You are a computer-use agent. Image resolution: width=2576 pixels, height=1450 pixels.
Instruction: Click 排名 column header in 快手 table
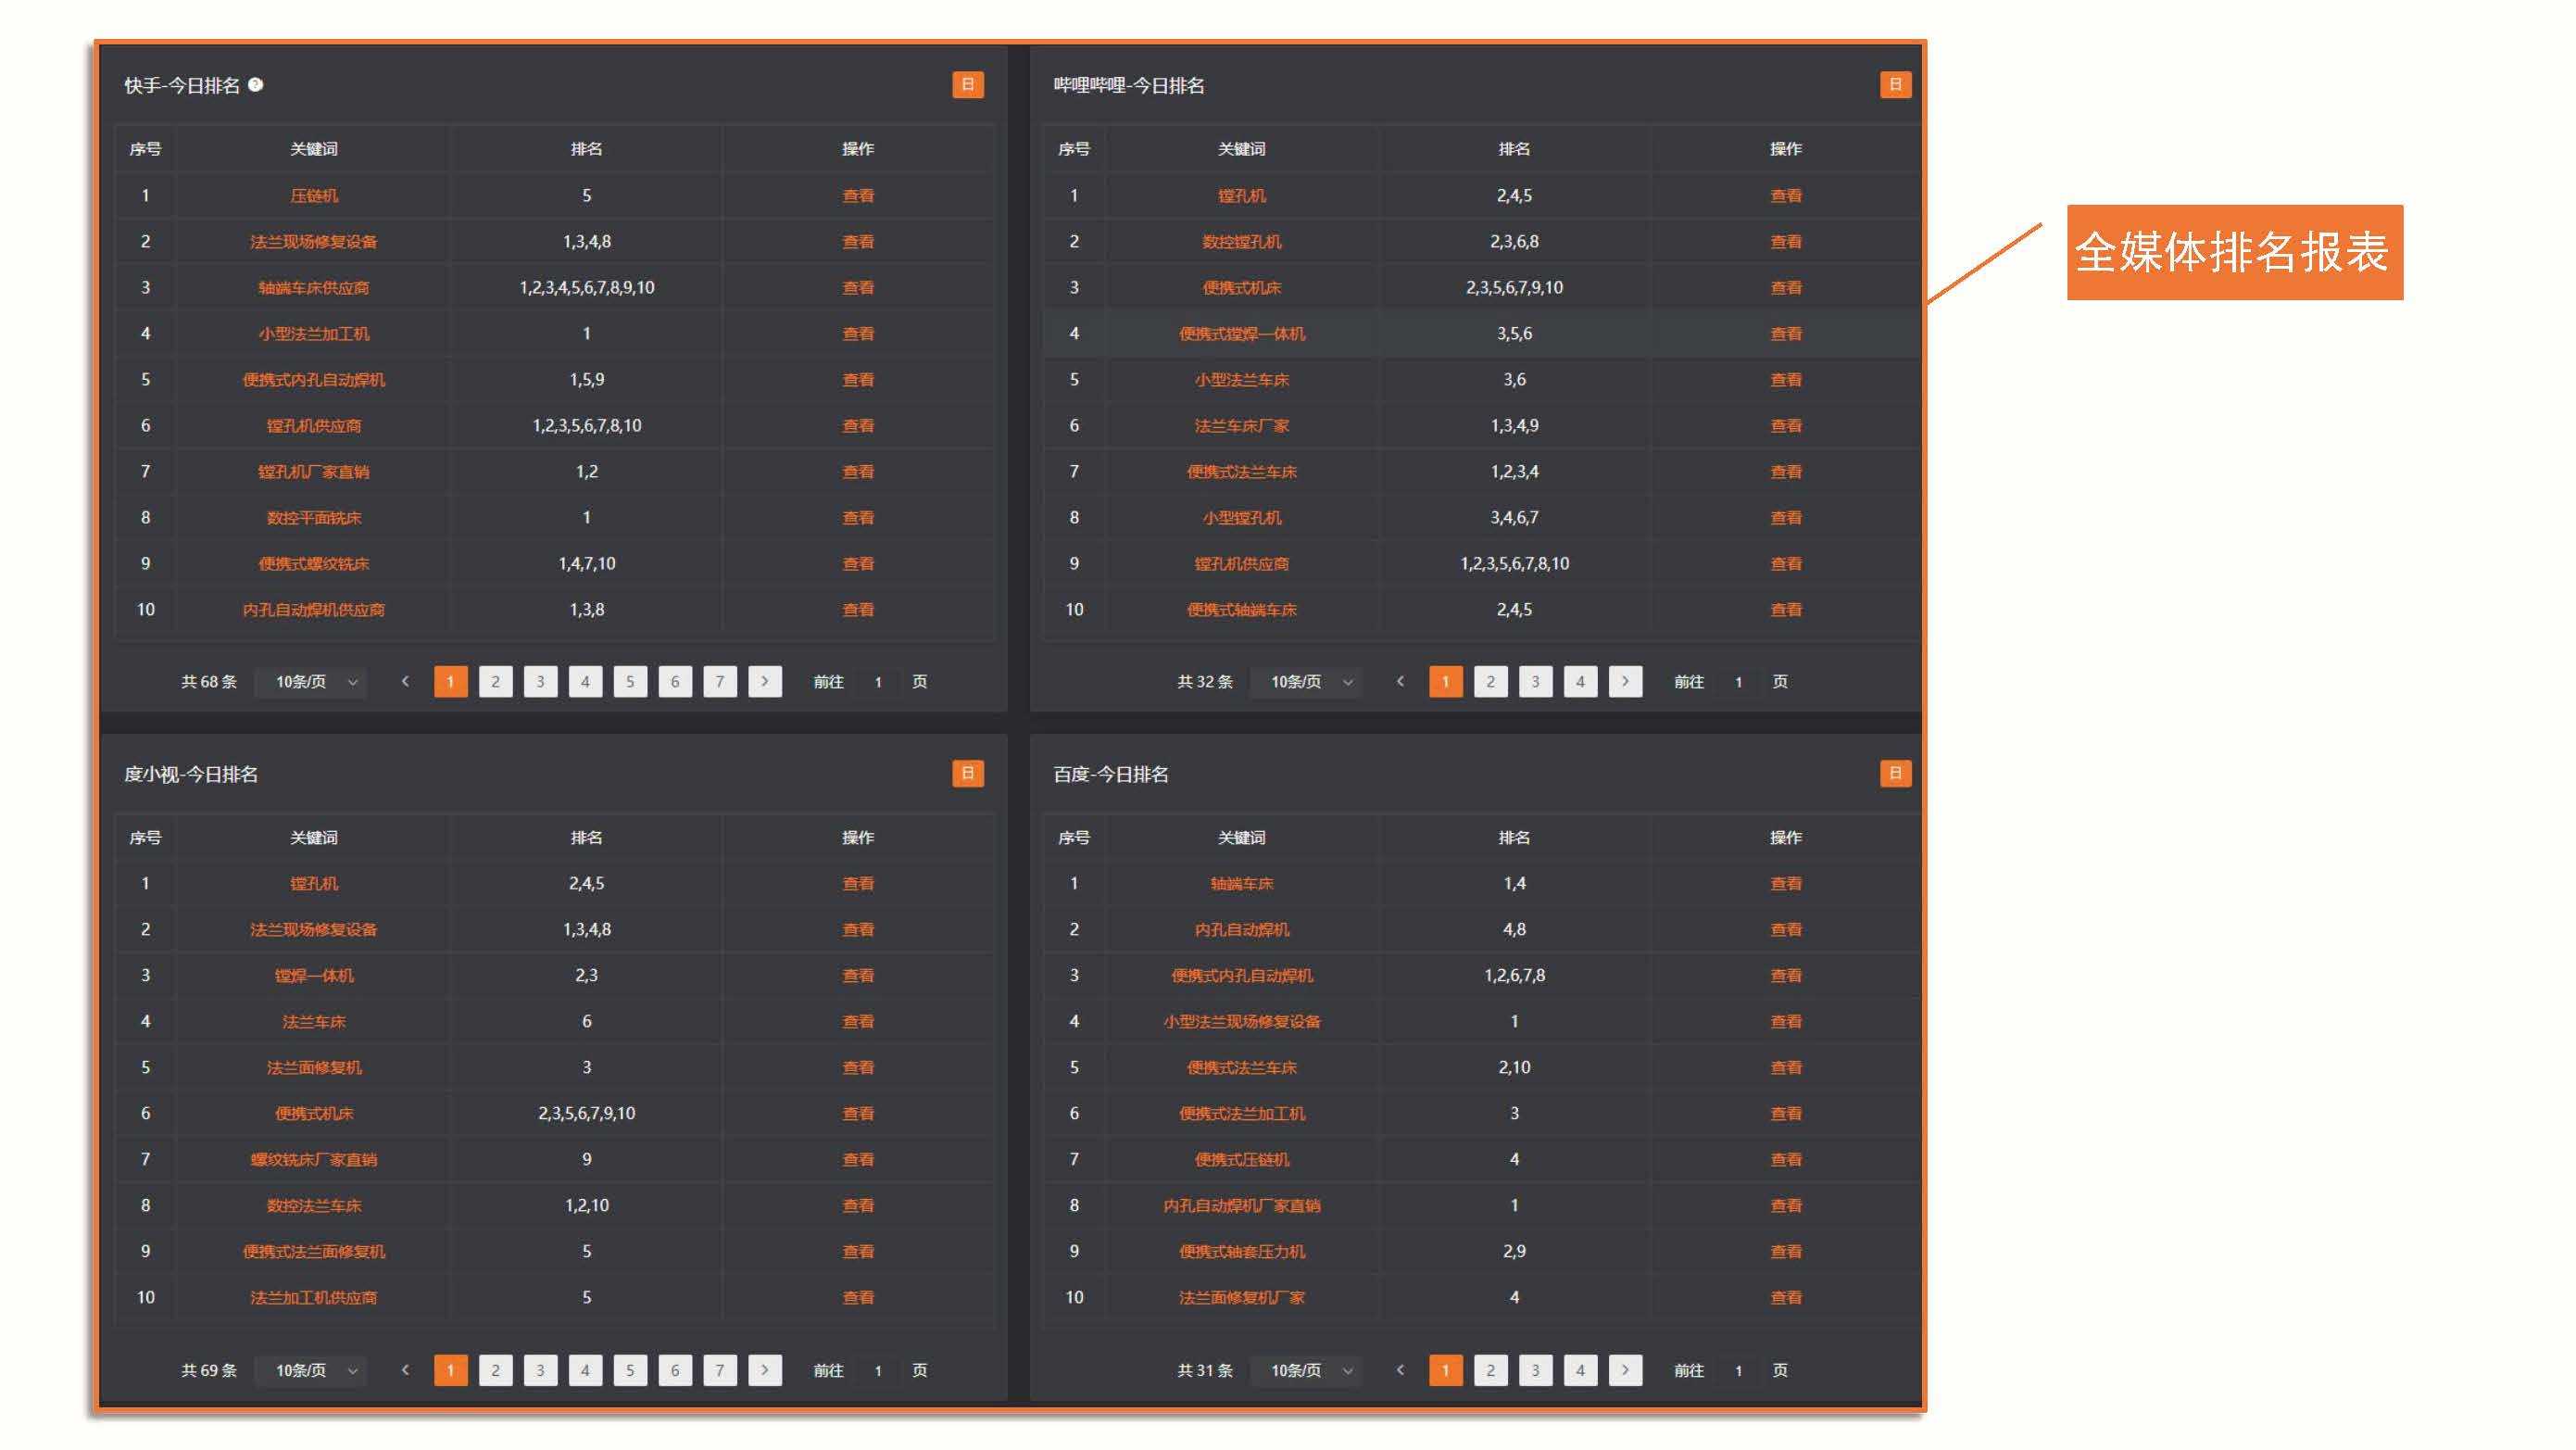click(587, 149)
